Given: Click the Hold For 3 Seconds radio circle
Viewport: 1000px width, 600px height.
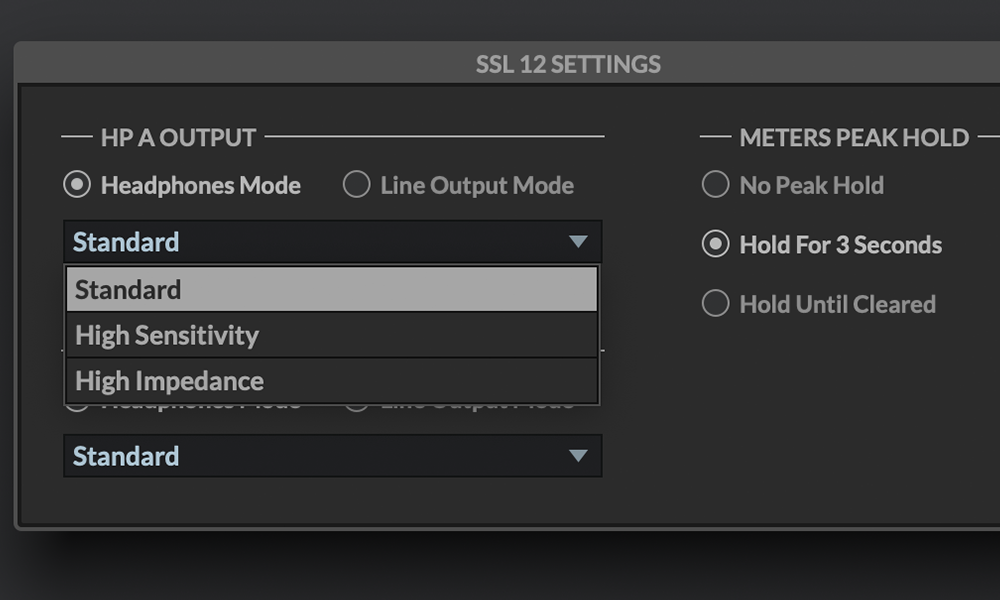Looking at the screenshot, I should [x=715, y=245].
